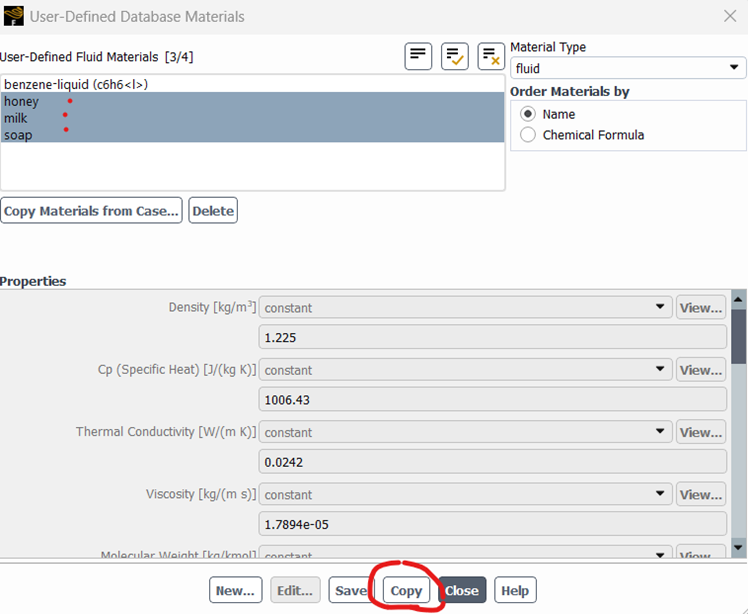Click the toggle list selection icon

pos(418,56)
